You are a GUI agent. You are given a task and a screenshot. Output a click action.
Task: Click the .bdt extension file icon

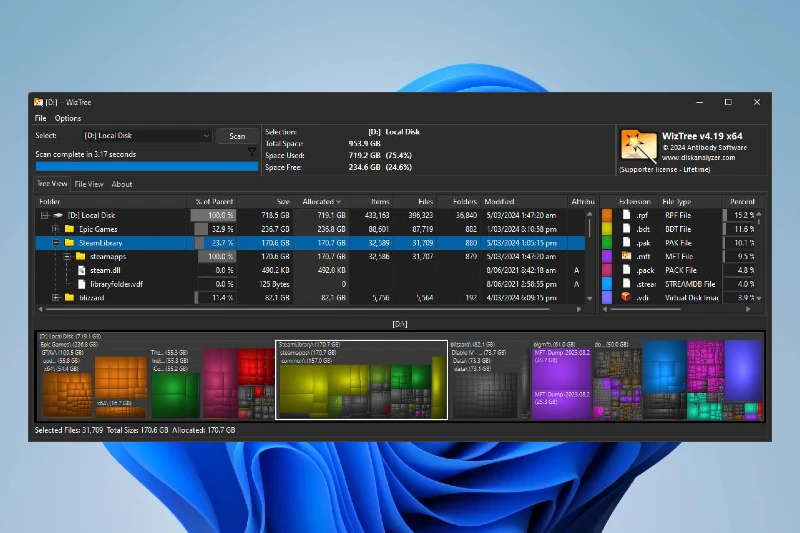627,229
